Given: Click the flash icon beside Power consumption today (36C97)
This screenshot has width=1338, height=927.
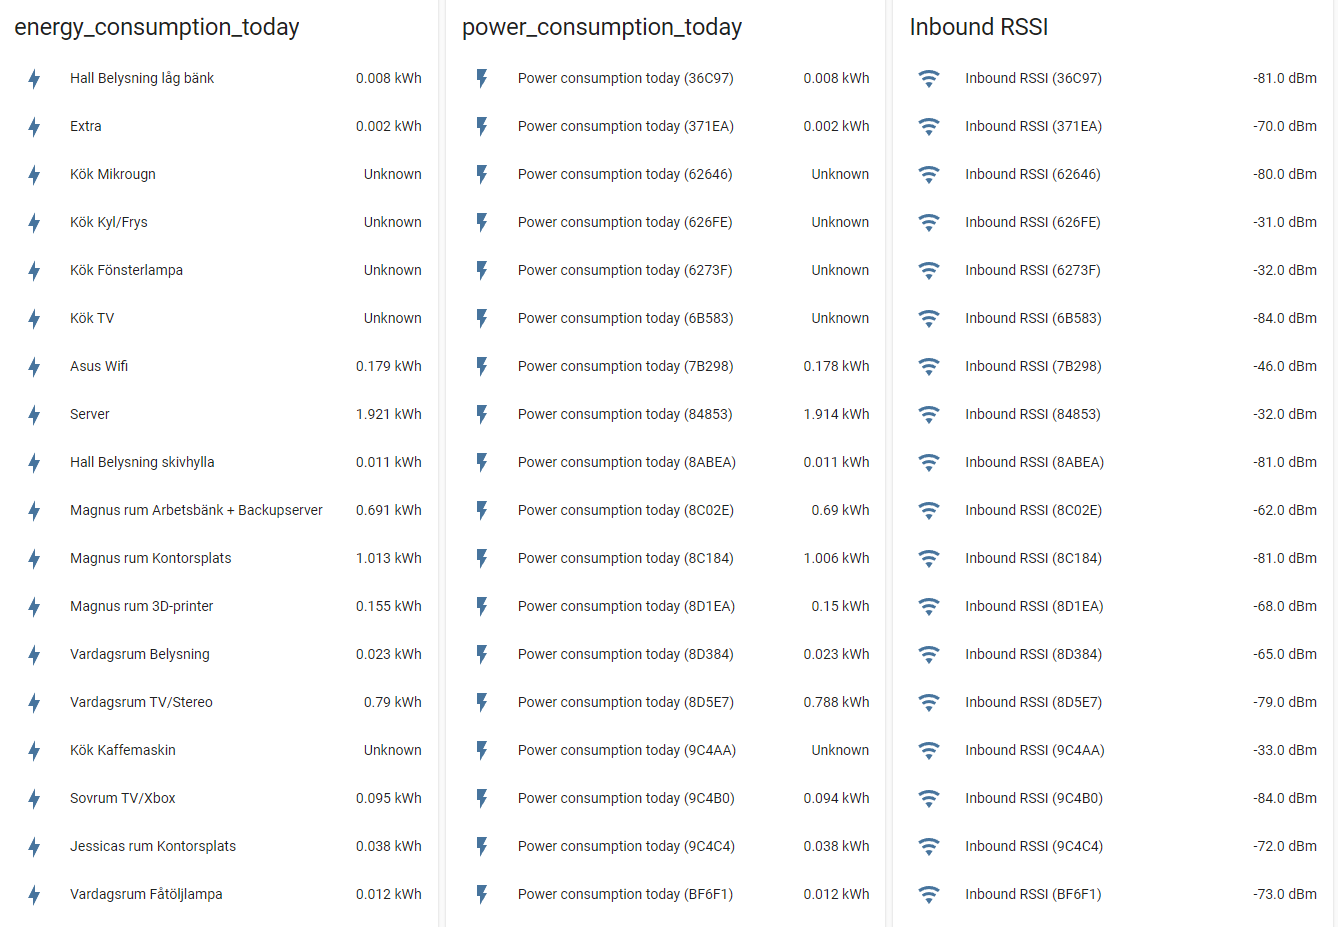Looking at the screenshot, I should (482, 78).
